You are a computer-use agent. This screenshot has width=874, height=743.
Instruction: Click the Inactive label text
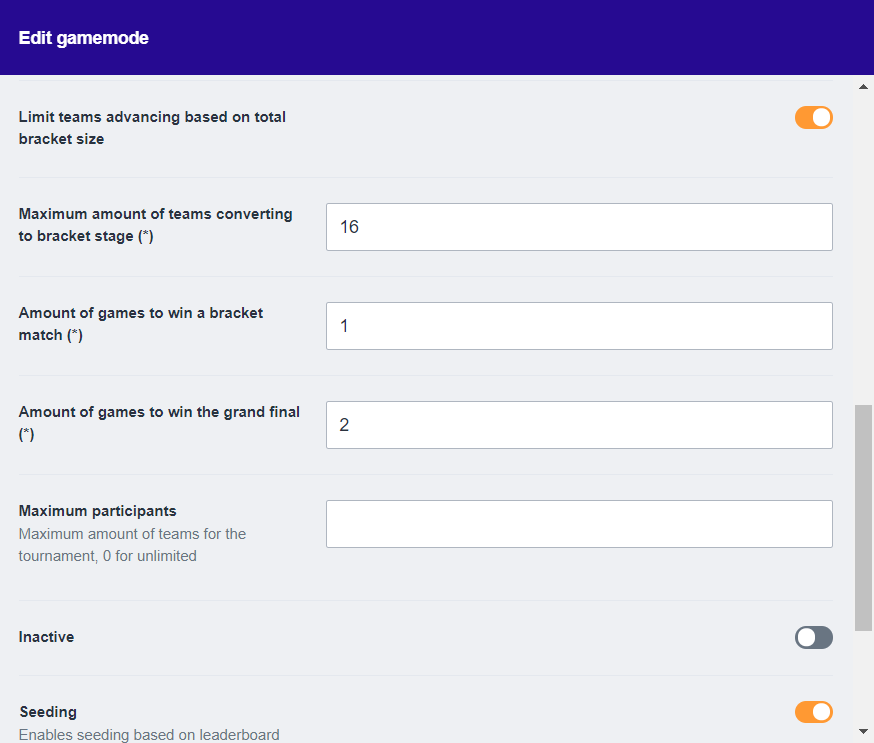tap(46, 637)
